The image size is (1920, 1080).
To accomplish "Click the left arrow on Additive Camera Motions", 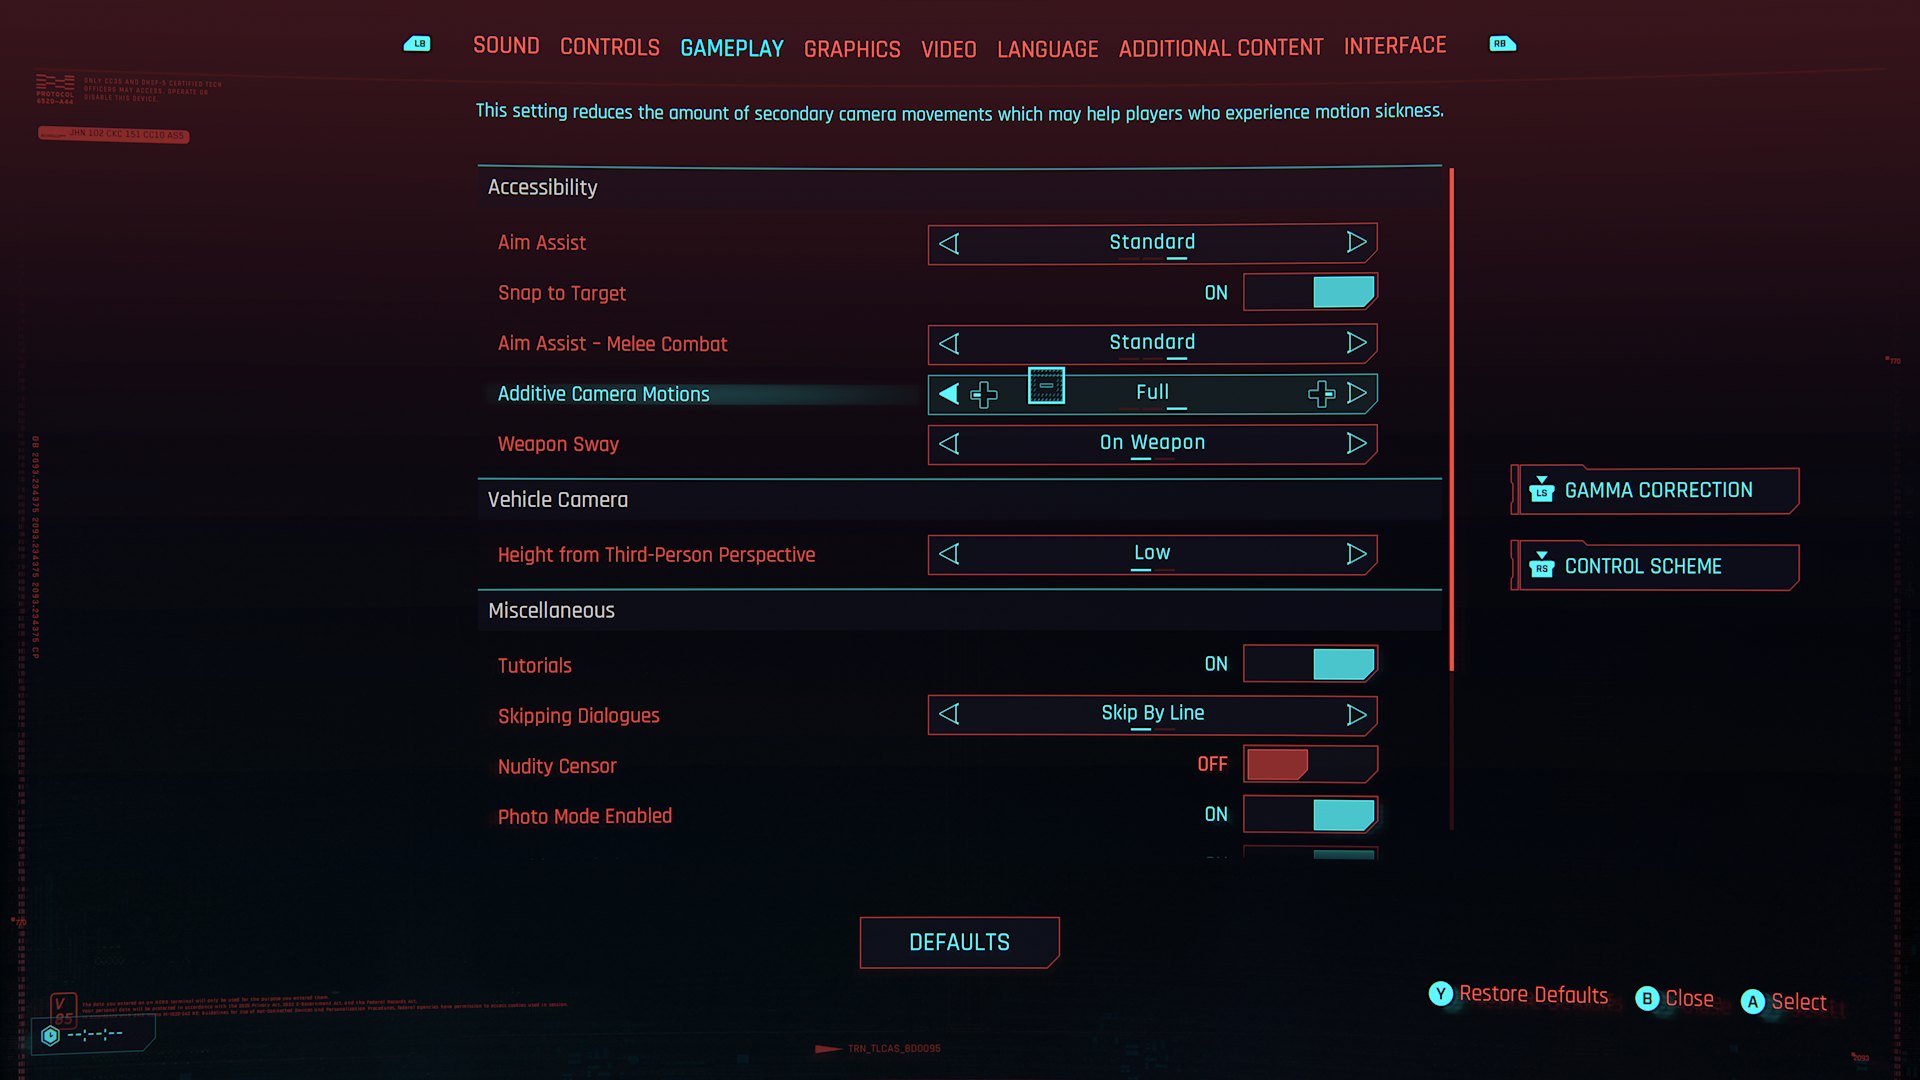I will coord(947,393).
